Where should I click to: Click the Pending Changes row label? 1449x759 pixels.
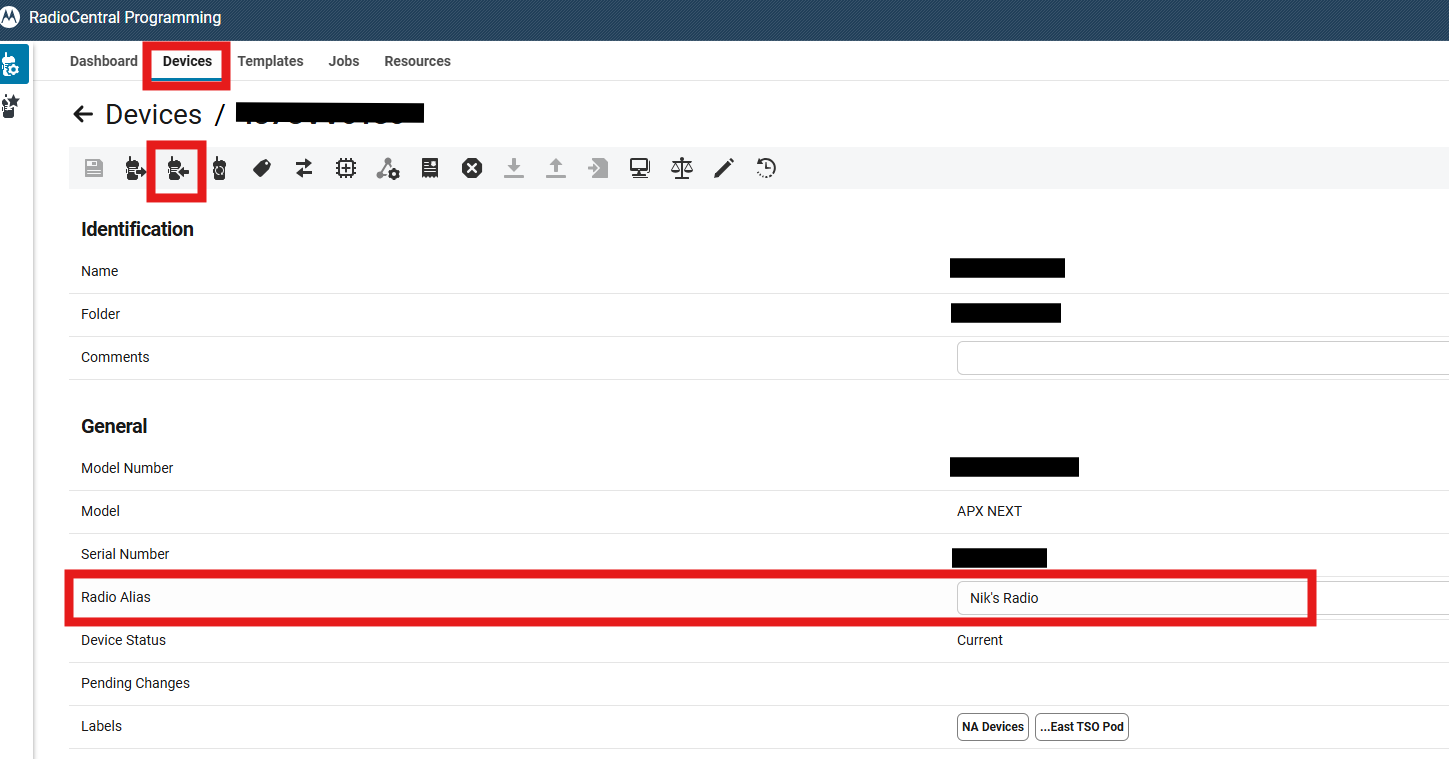click(x=135, y=683)
